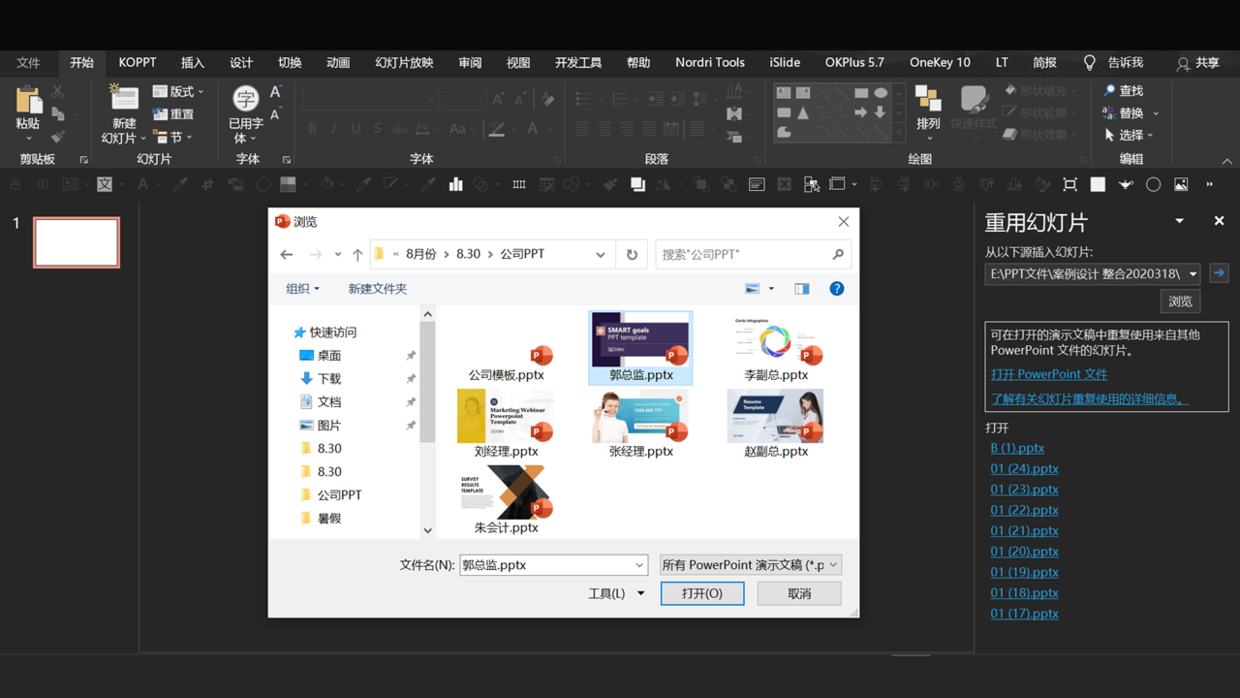The width and height of the screenshot is (1240, 698).
Task: Toggle the preview pane icon
Action: [802, 289]
